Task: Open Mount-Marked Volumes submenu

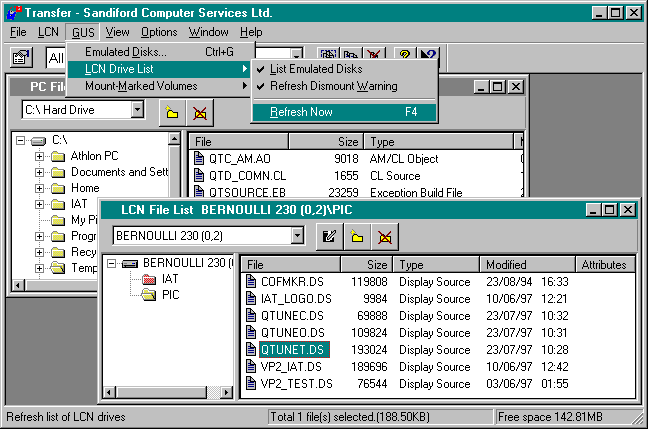Action: tap(159, 86)
